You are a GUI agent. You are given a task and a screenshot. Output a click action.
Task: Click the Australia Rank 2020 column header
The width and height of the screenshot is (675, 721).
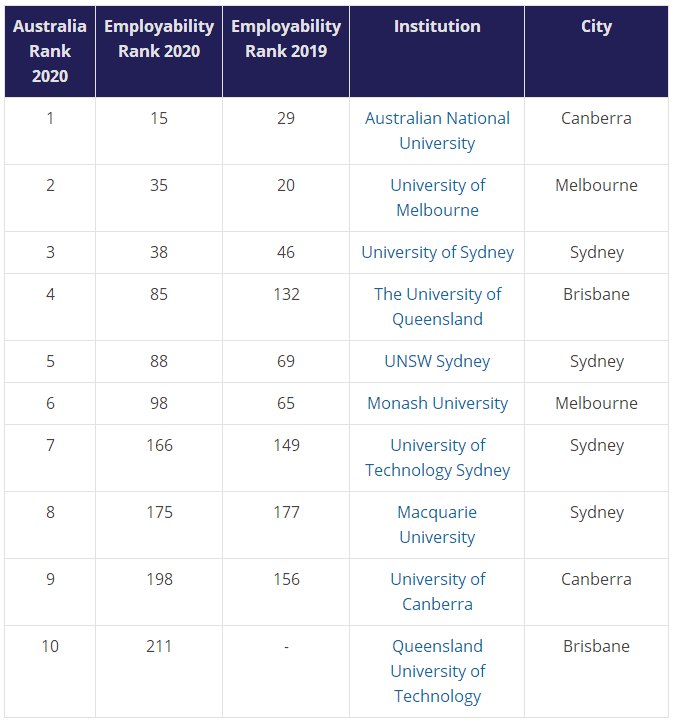pos(50,51)
